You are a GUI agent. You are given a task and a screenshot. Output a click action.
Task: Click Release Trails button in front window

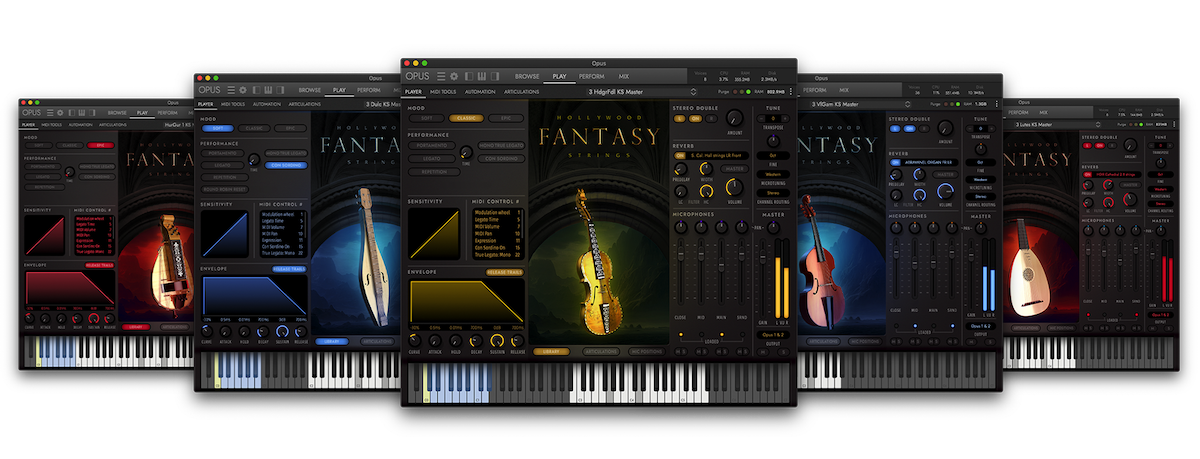coord(505,271)
